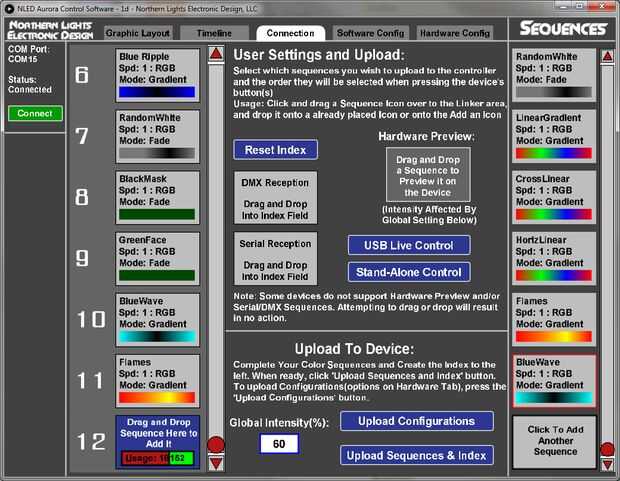Click the green Connect button
Image resolution: width=620 pixels, height=481 pixels.
(35, 114)
